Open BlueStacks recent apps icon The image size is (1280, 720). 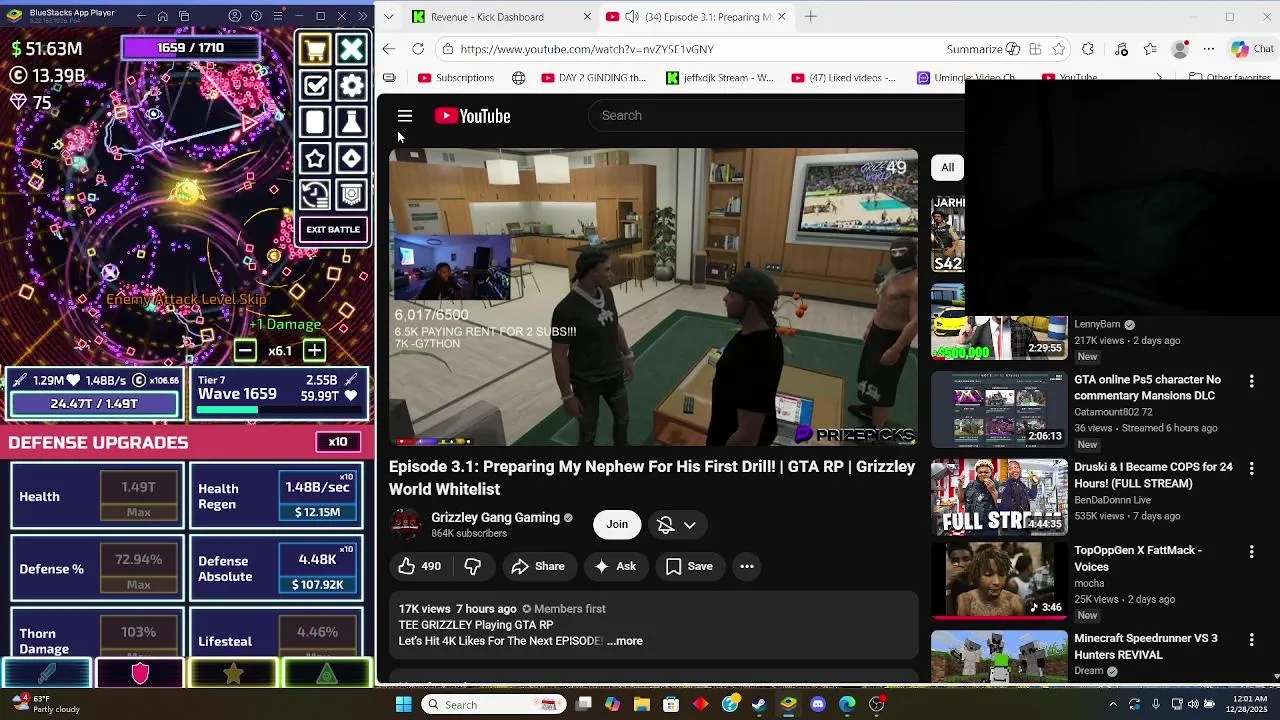coord(185,16)
